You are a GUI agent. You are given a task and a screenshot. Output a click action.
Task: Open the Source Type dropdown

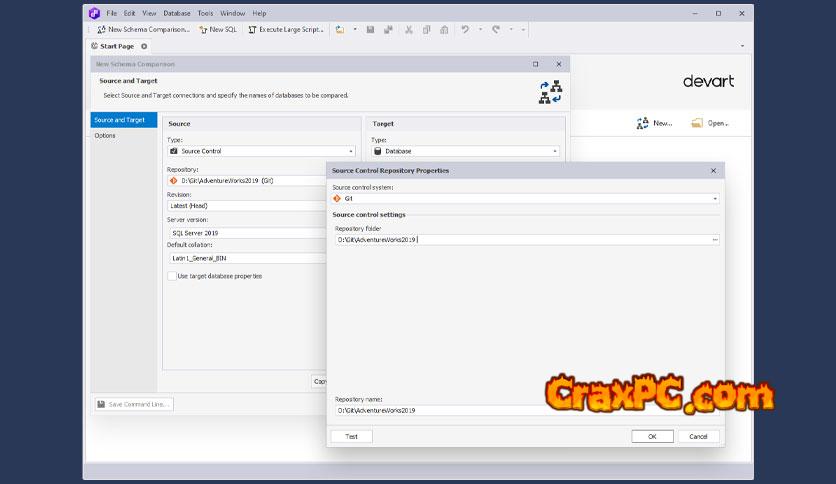pyautogui.click(x=355, y=151)
